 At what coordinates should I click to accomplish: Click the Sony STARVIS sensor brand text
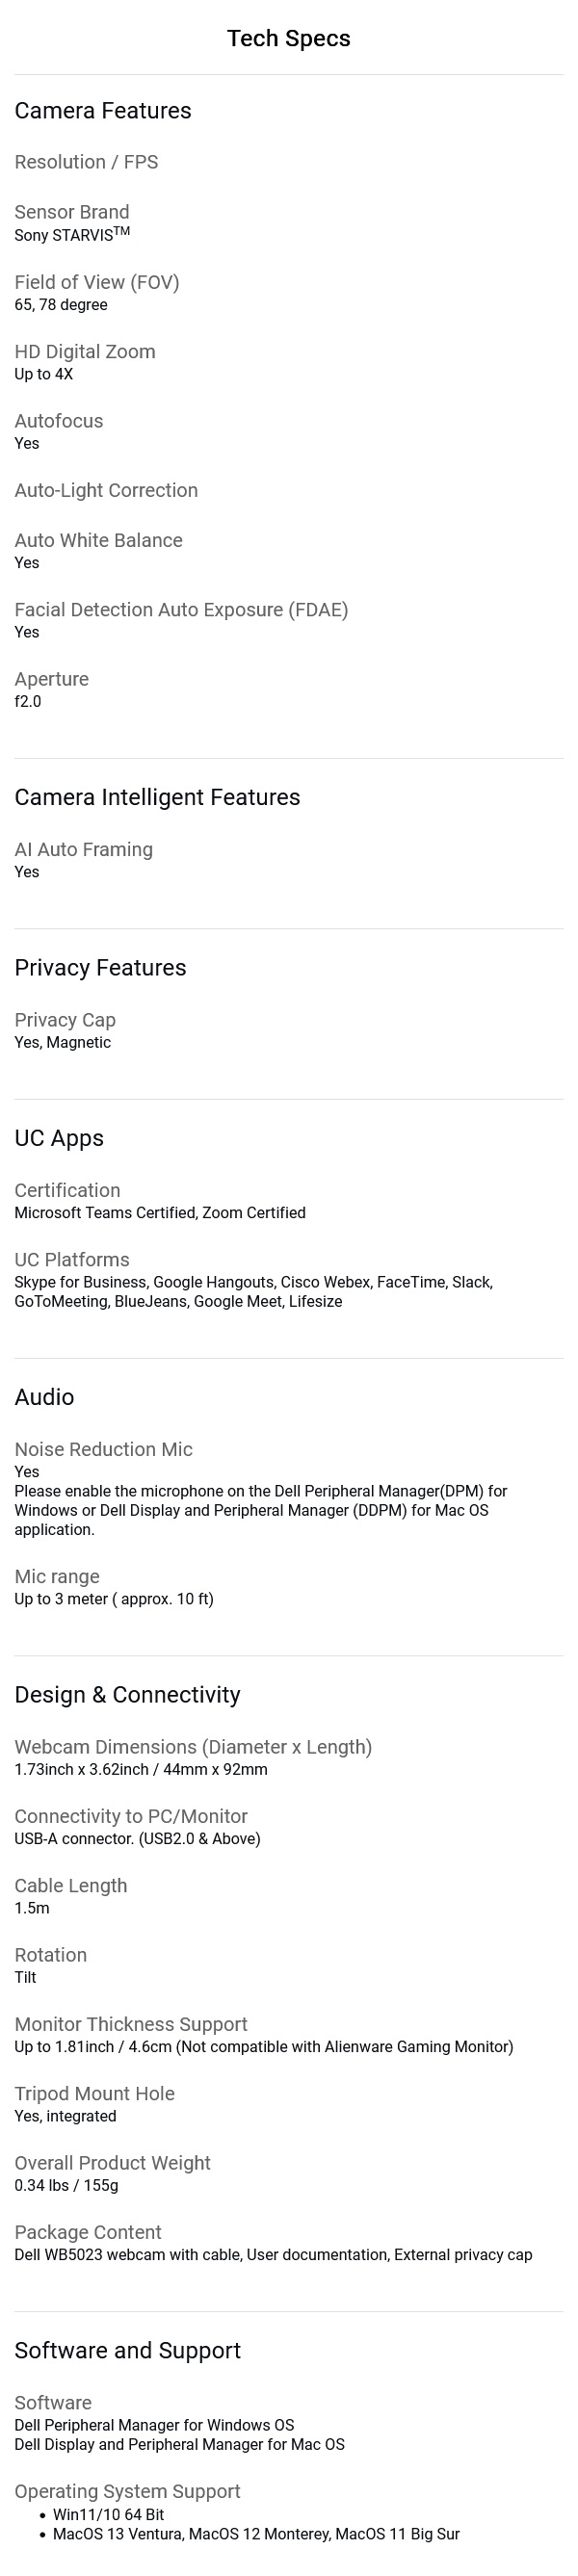tap(72, 234)
